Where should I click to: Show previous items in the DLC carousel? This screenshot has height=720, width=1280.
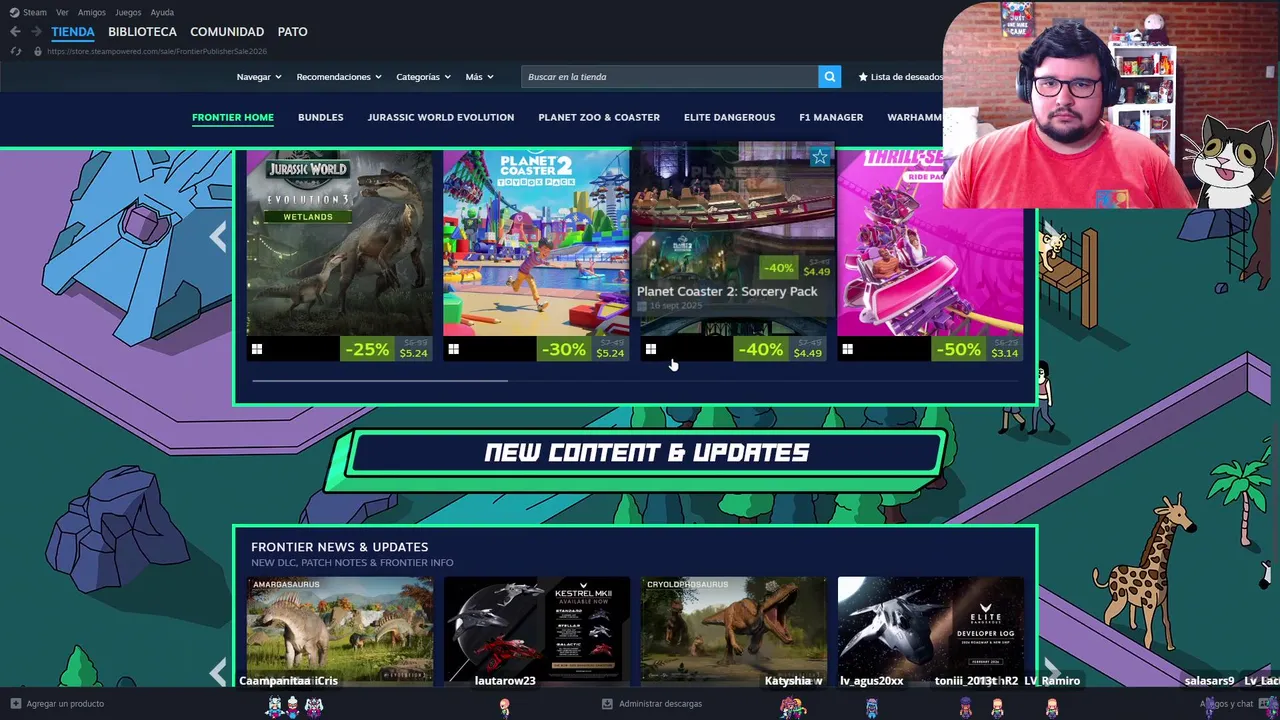coord(218,237)
